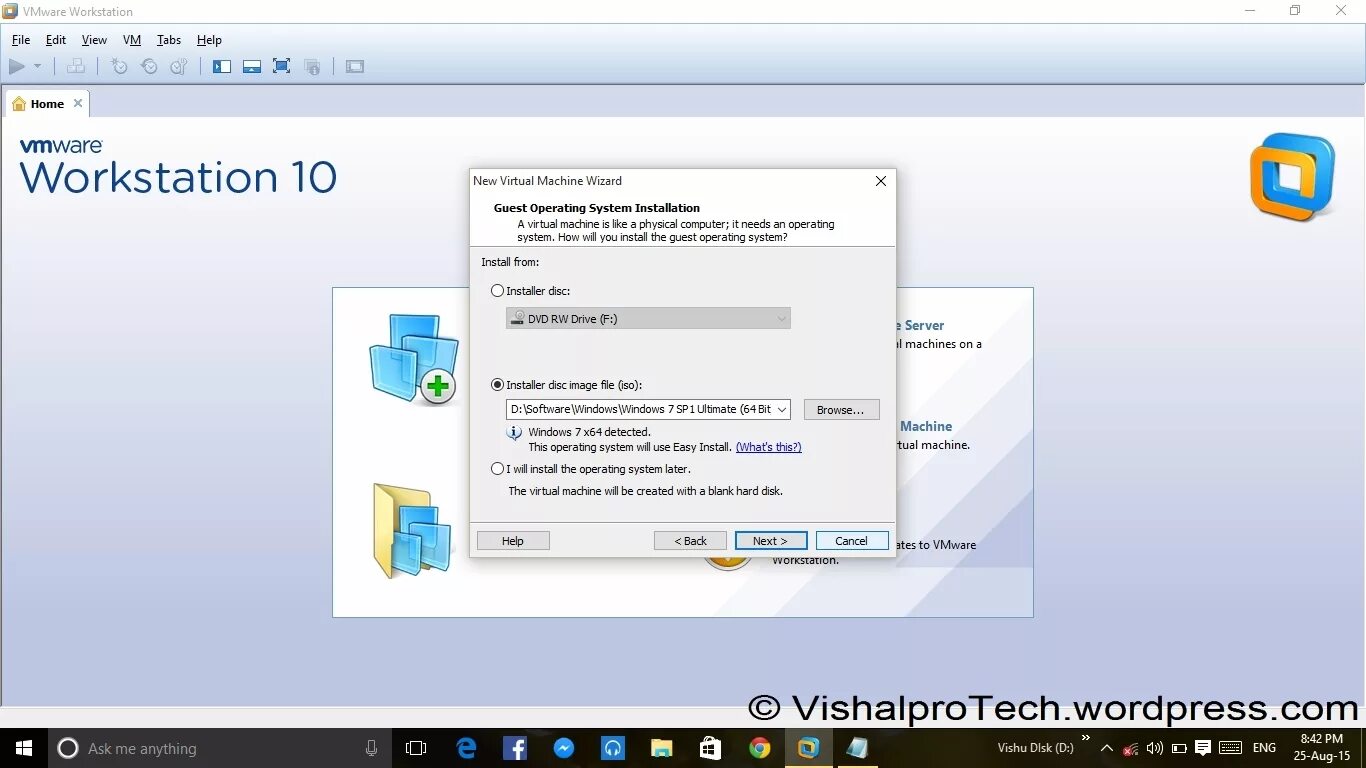Click the Power On play toolbar icon
1366x768 pixels.
pos(17,67)
